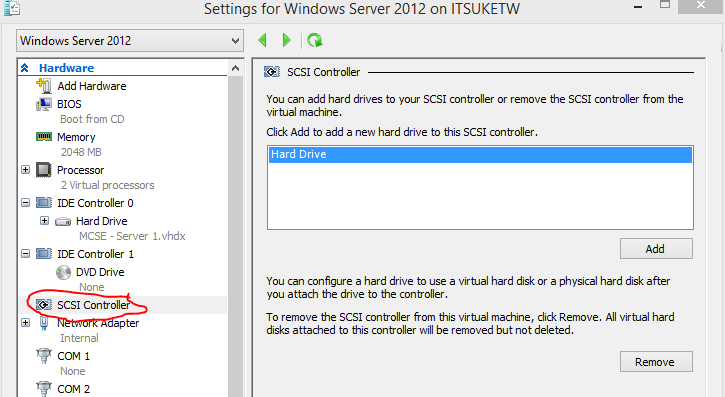Click the IDE Controller 1 icon

[43, 253]
